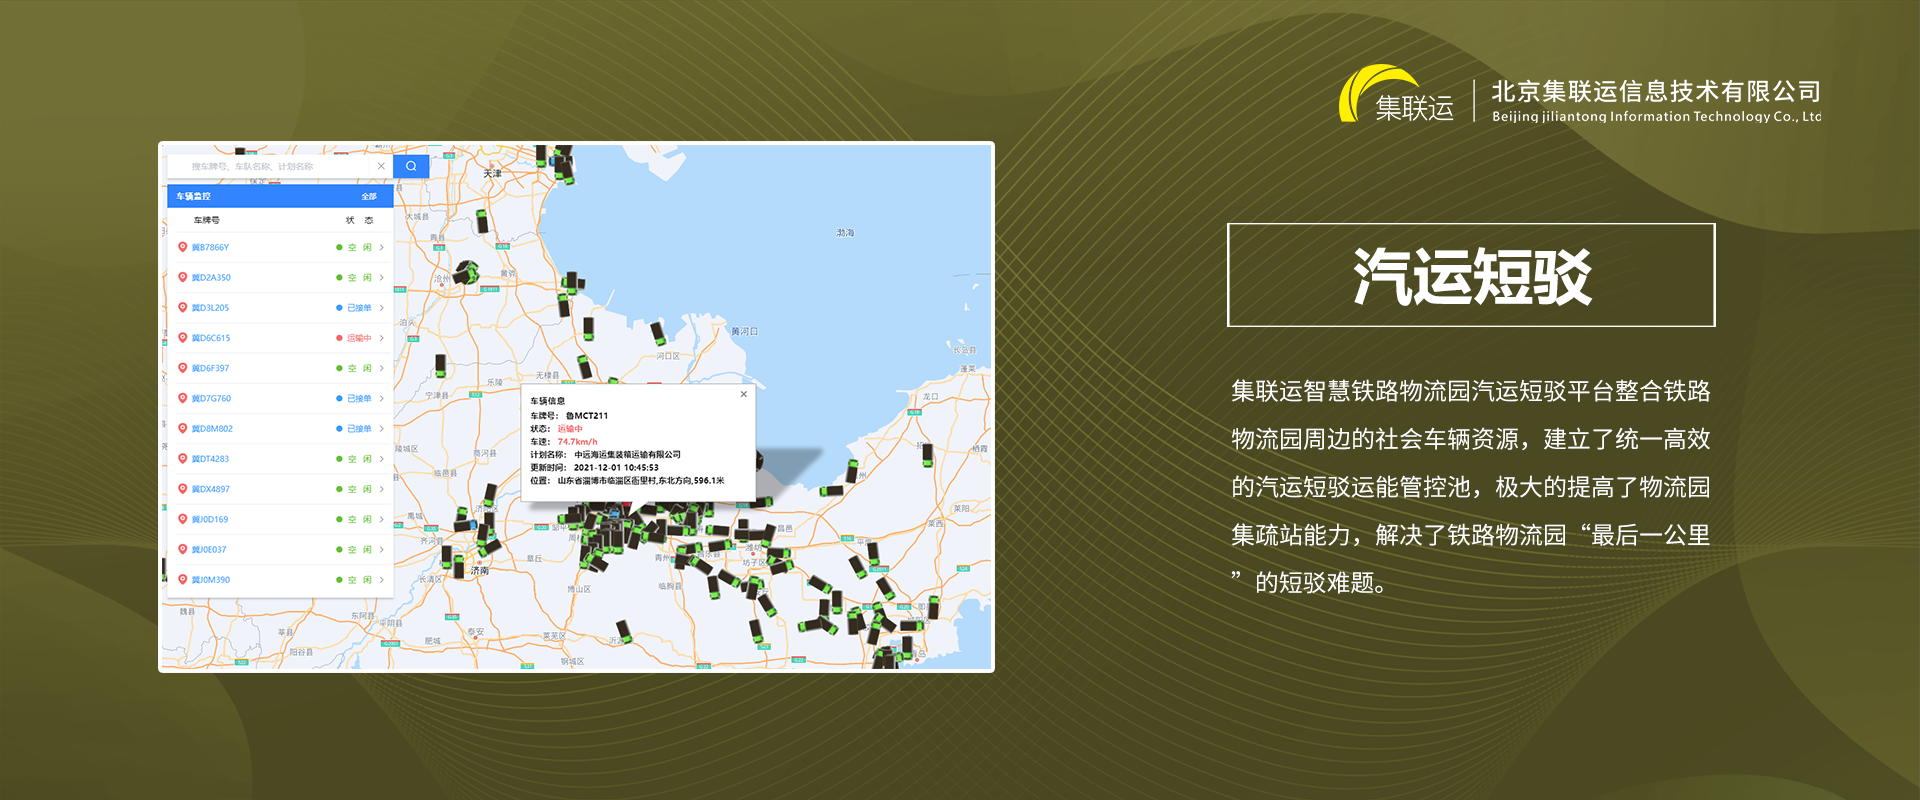Open vehicle plate link 冀D6F397
Viewport: 1920px width, 800px height.
(x=210, y=368)
